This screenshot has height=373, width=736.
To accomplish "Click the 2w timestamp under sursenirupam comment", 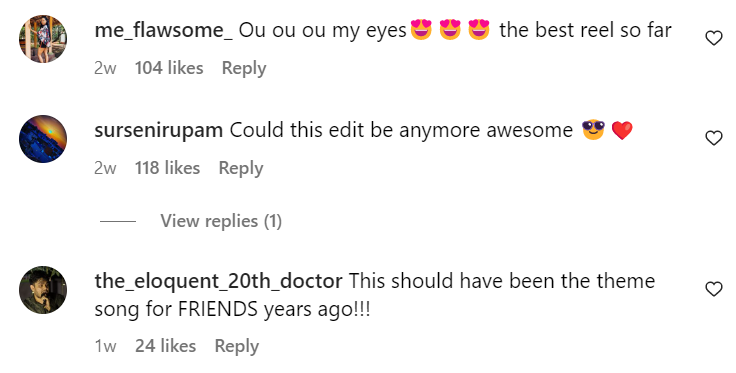I will point(105,168).
